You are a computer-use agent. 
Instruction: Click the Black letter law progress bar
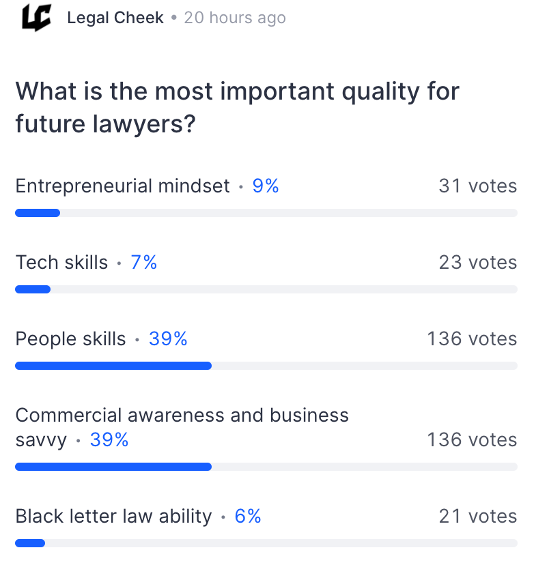tap(266, 543)
